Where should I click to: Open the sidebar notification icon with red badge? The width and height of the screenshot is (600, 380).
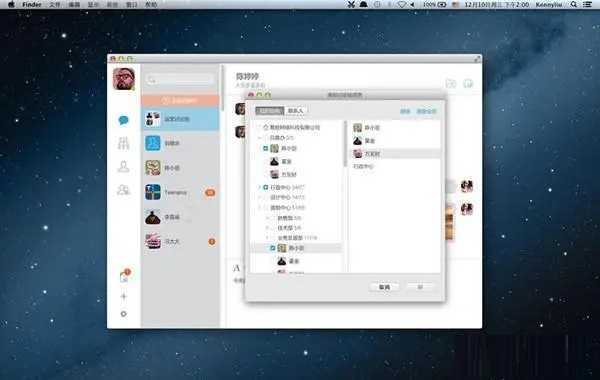point(125,276)
